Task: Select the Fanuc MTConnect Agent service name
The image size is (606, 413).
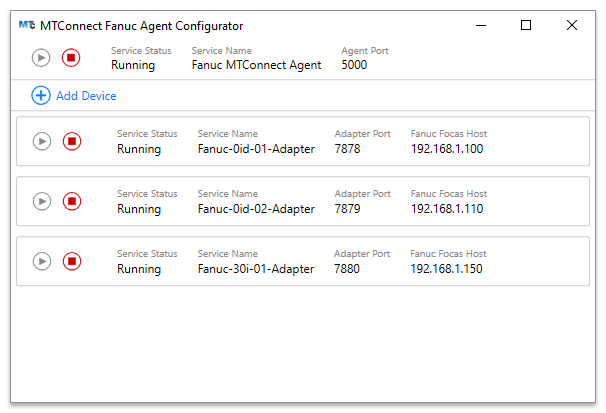Action: click(x=256, y=65)
